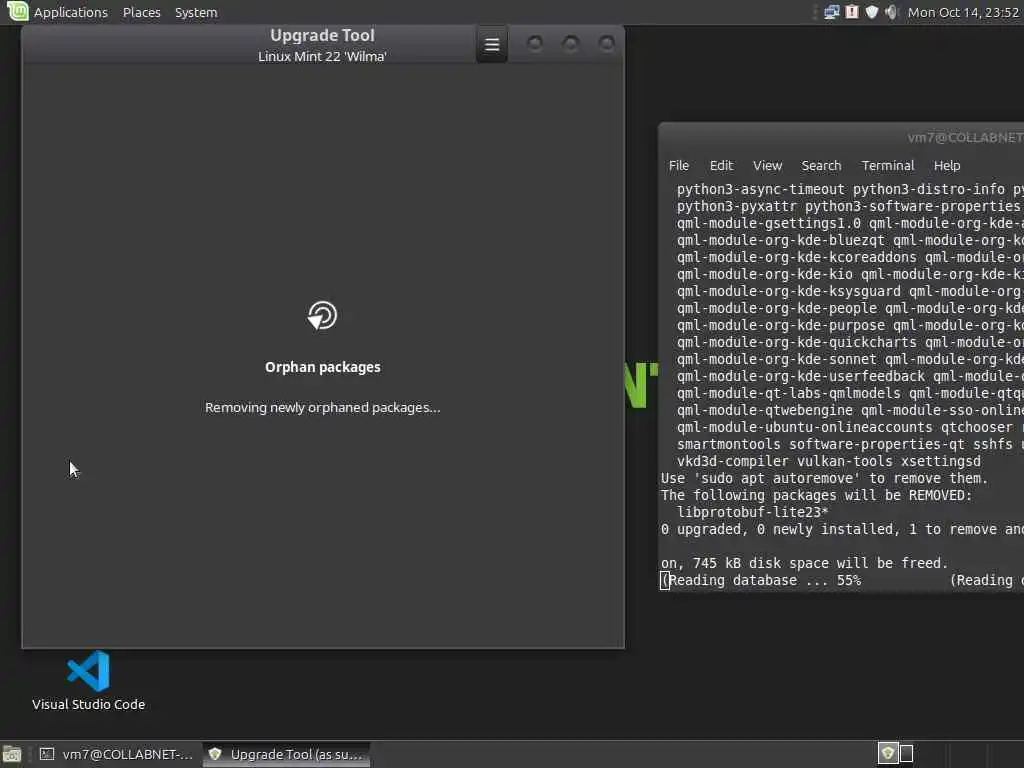This screenshot has width=1024, height=768.
Task: Open the terminal View menu
Action: (767, 165)
